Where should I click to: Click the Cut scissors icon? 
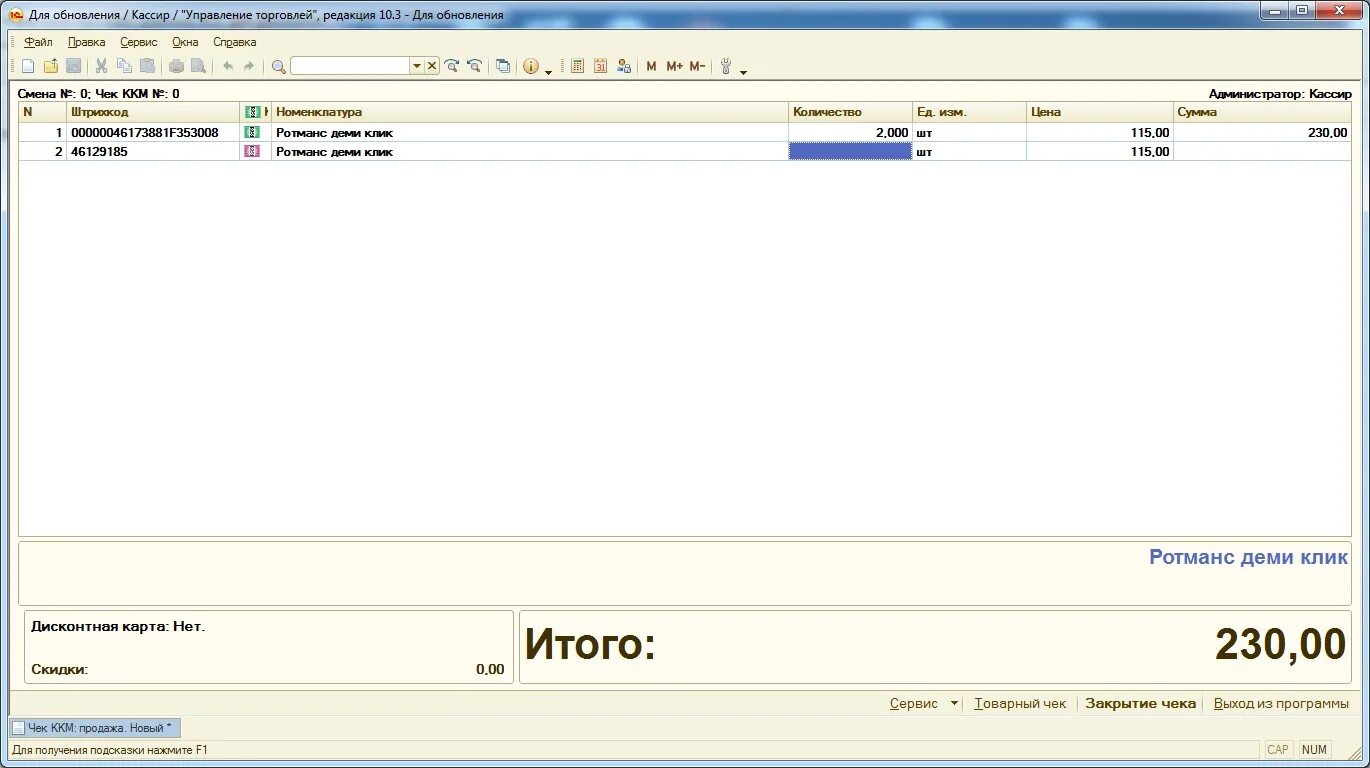(x=101, y=66)
